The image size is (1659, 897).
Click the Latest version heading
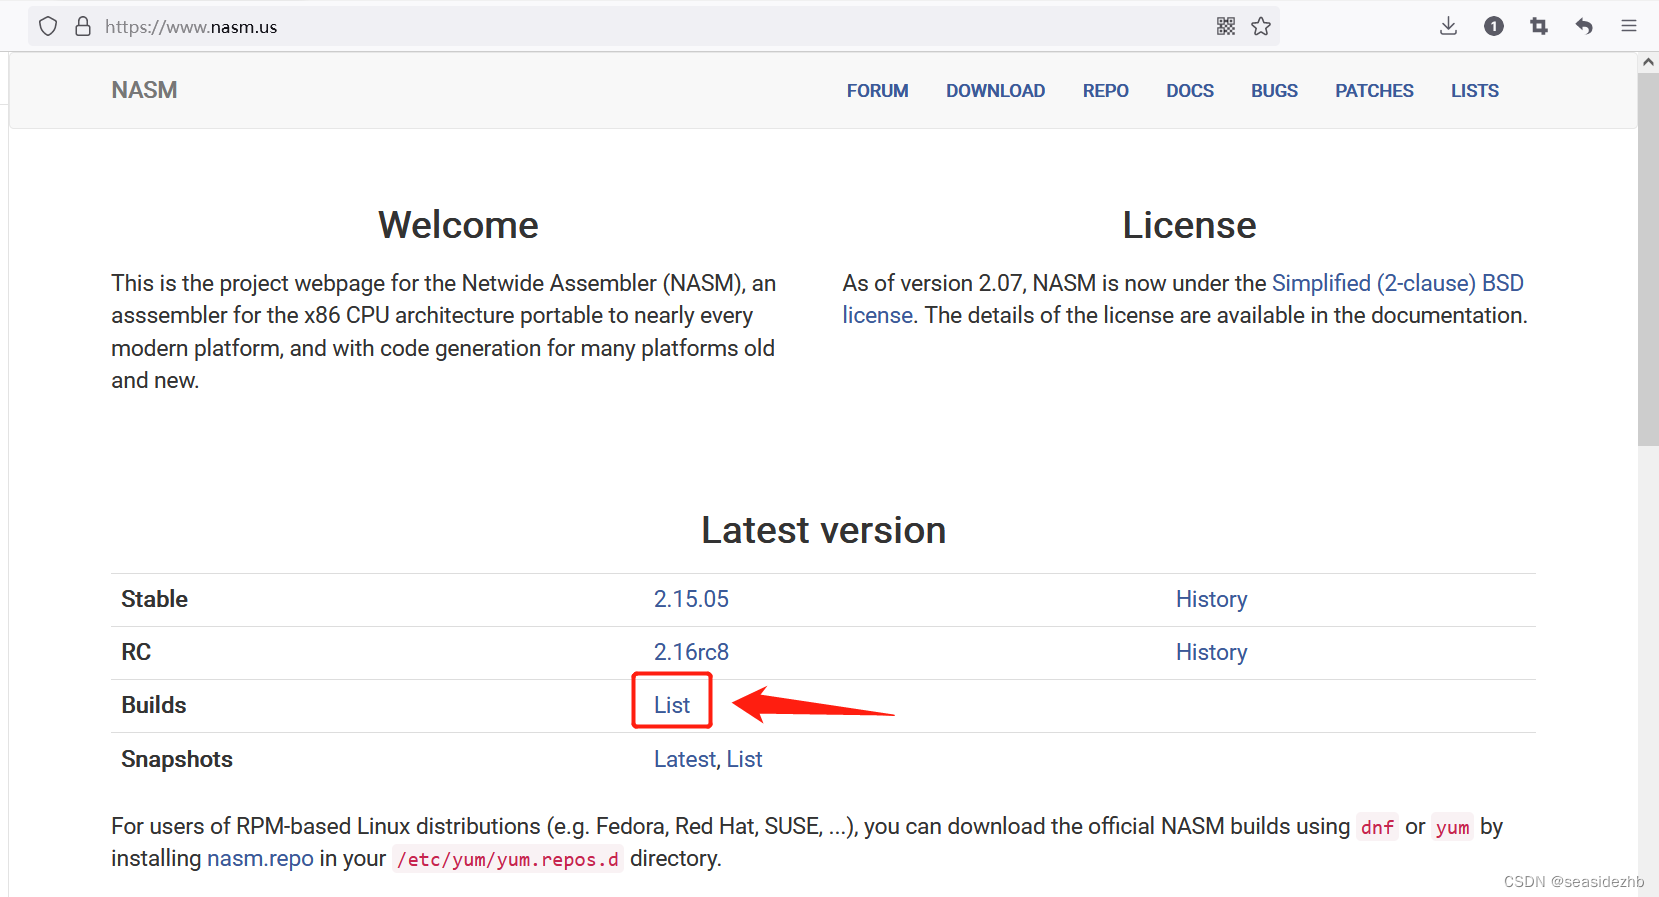[x=823, y=530]
